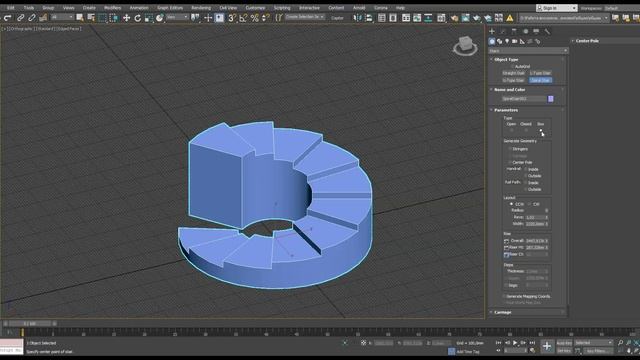Image resolution: width=640 pixels, height=360 pixels.
Task: Toggle the AutoGrid checkbox
Action: [512, 66]
